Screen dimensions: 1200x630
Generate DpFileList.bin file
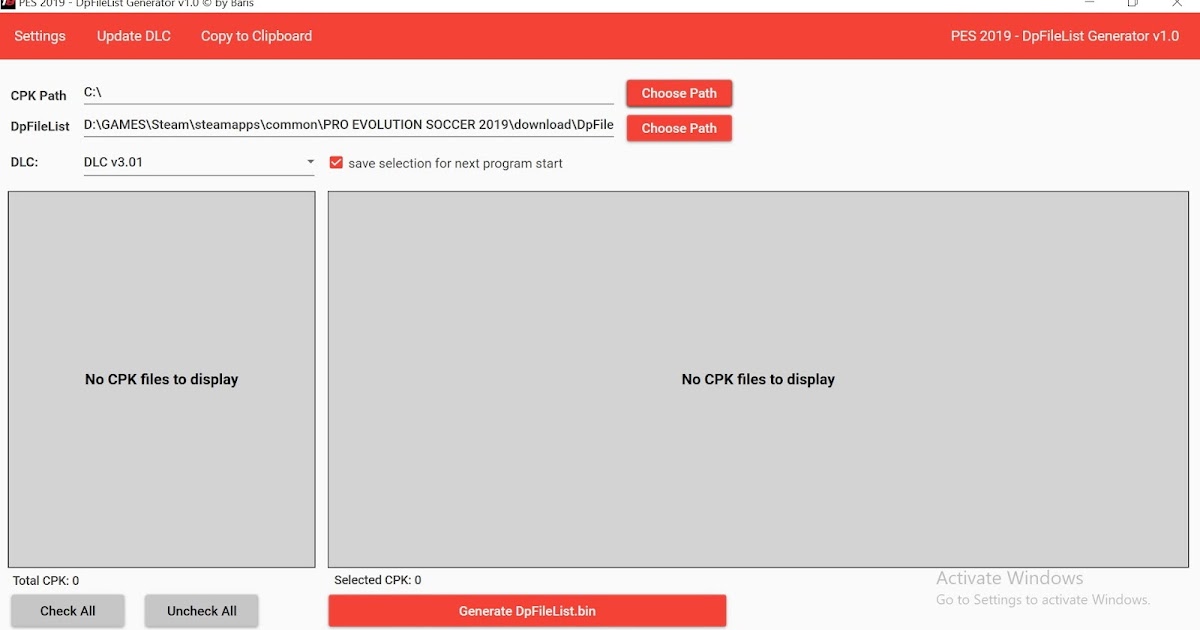click(527, 611)
